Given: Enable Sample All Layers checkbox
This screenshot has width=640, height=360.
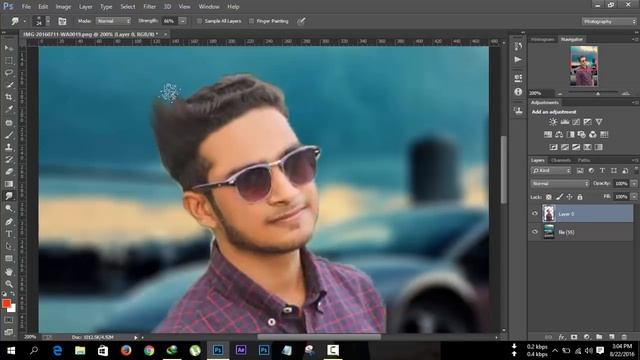Looking at the screenshot, I should pyautogui.click(x=199, y=21).
